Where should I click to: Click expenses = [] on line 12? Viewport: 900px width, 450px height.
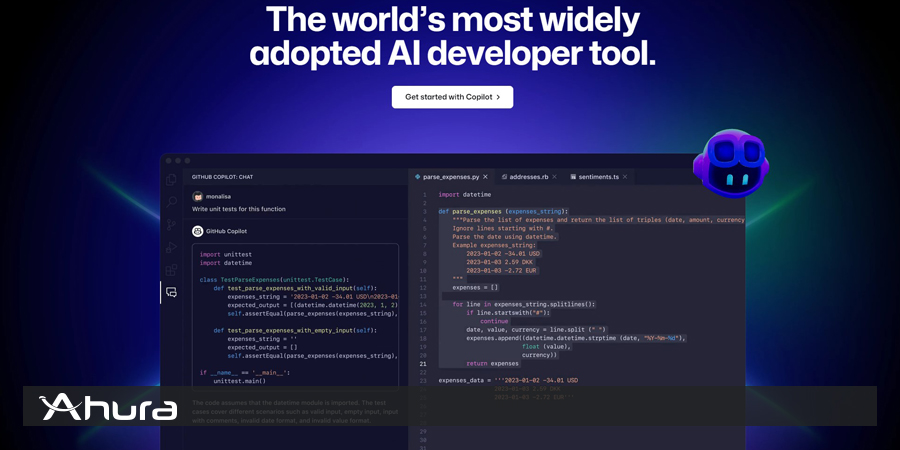pos(475,288)
